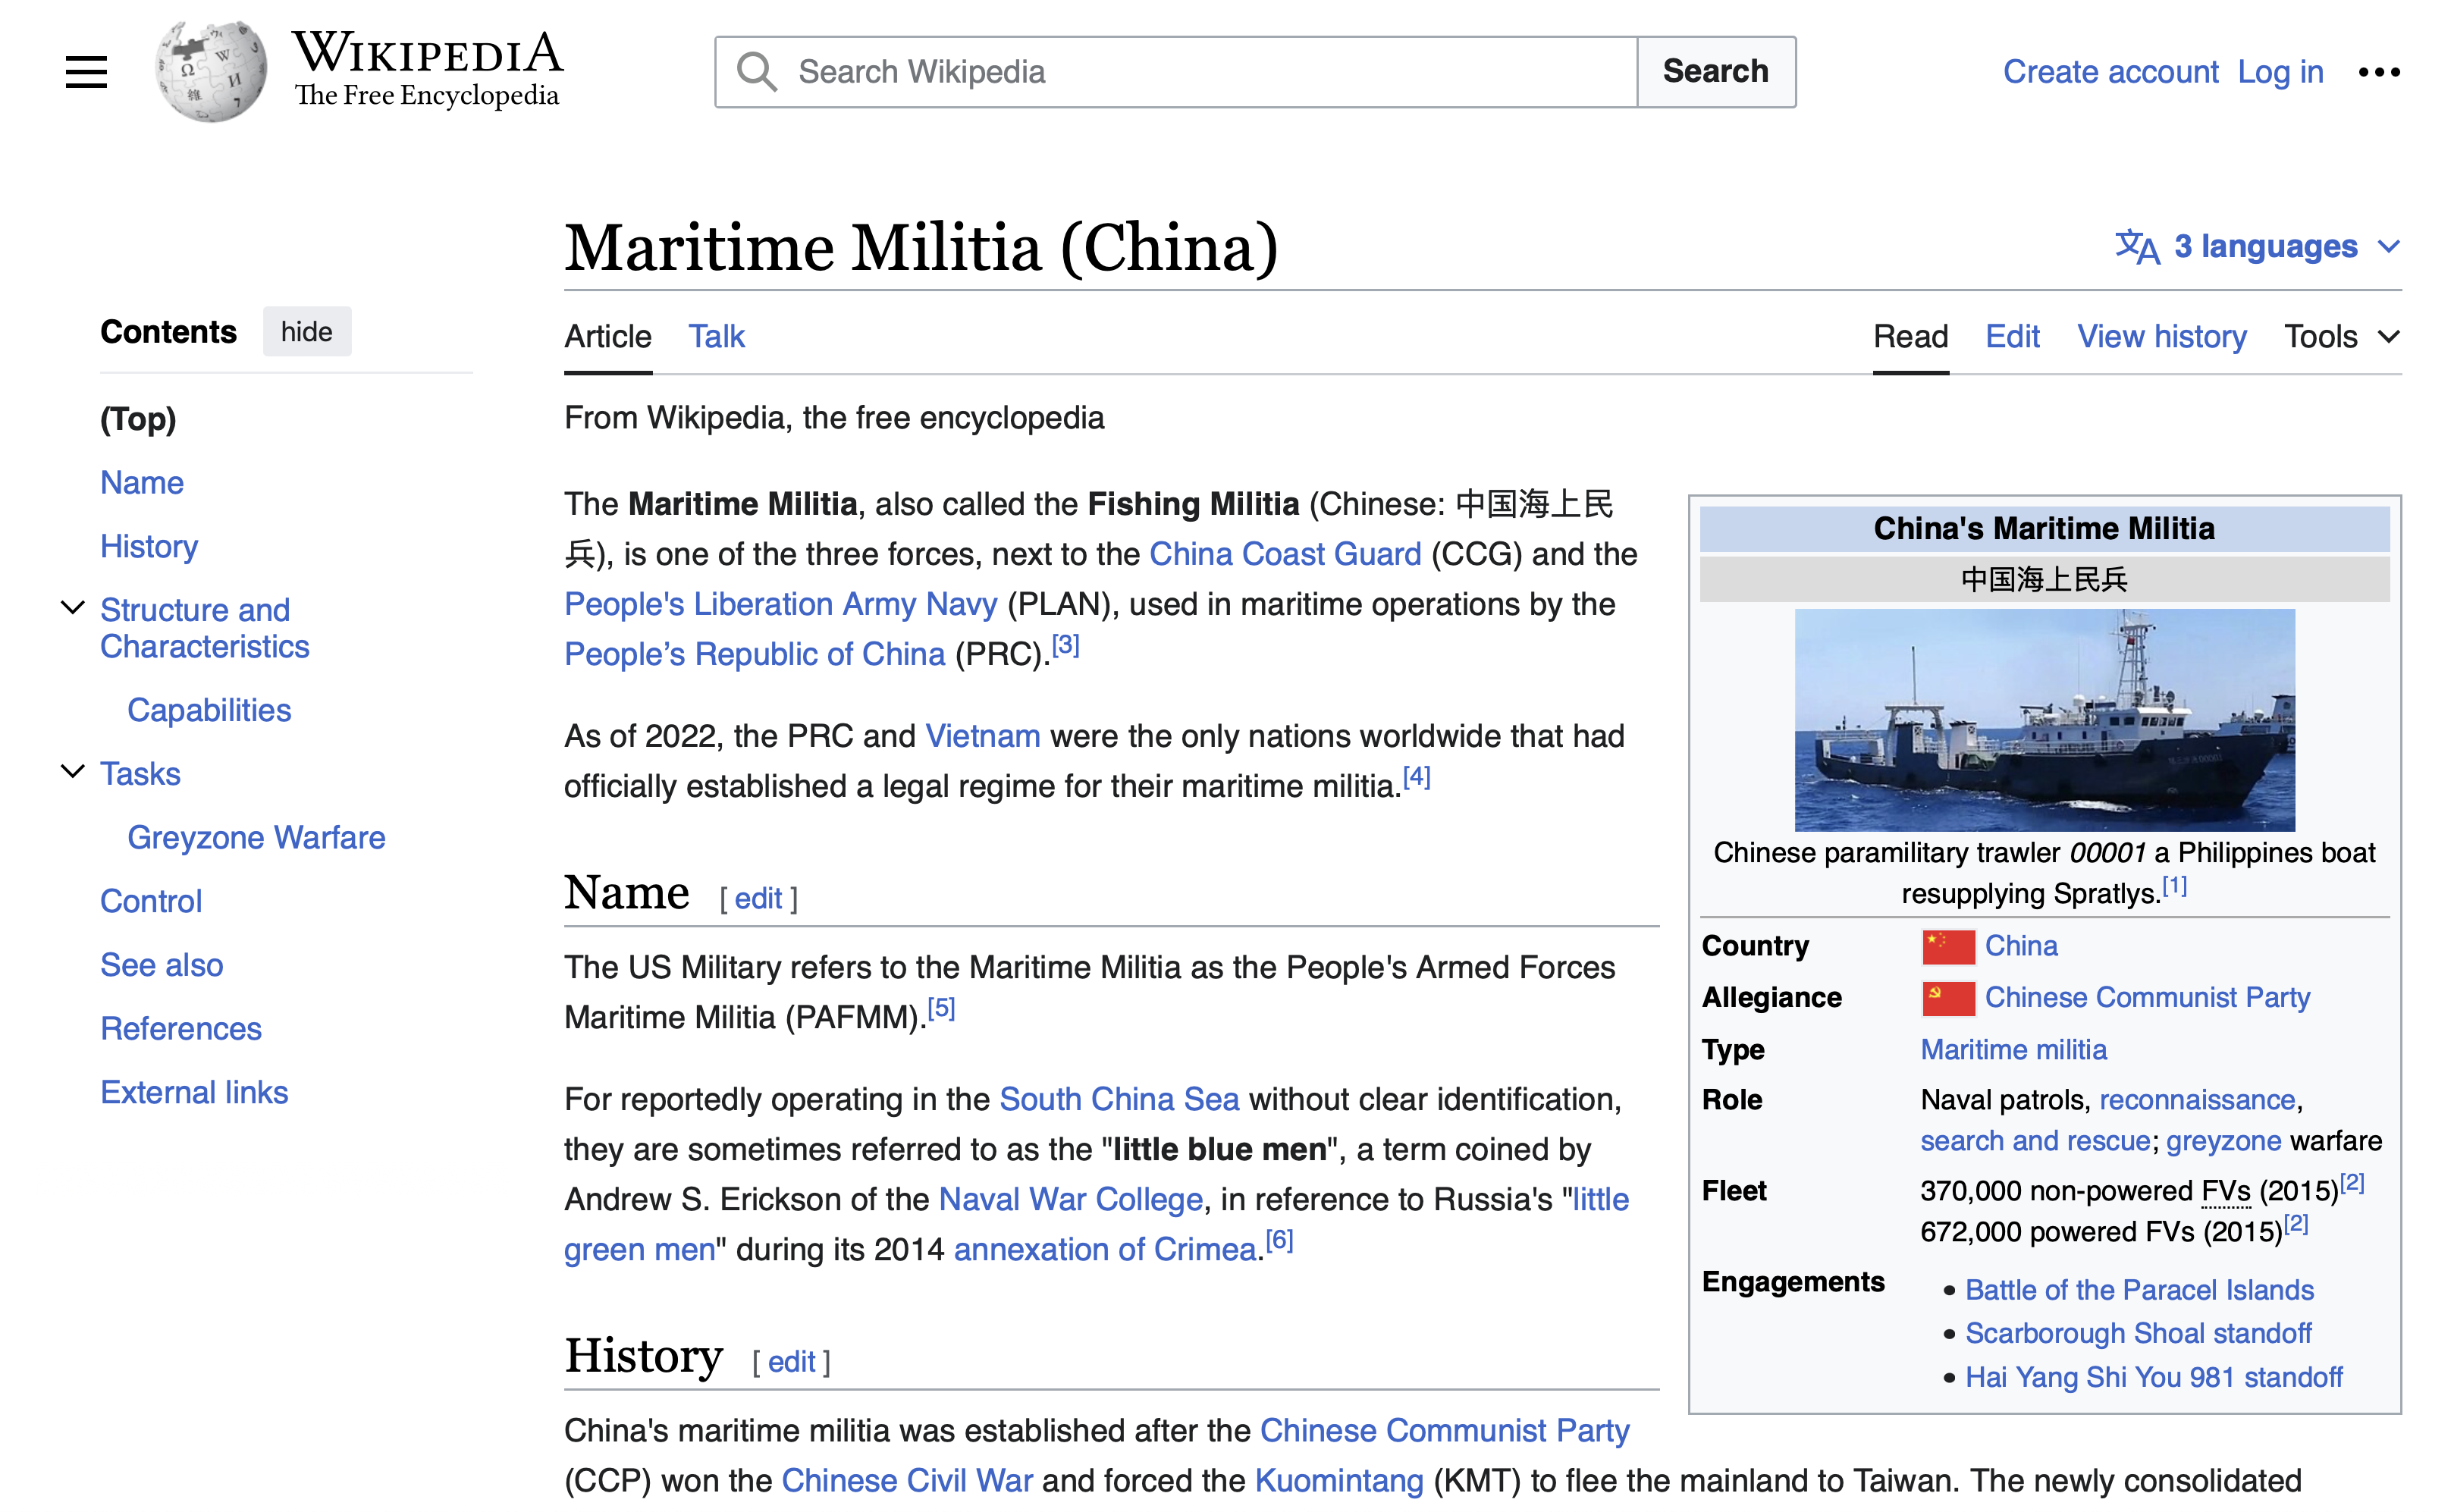Open the three-dot personal tools menu
Viewport: 2454px width, 1512px height.
2379,72
